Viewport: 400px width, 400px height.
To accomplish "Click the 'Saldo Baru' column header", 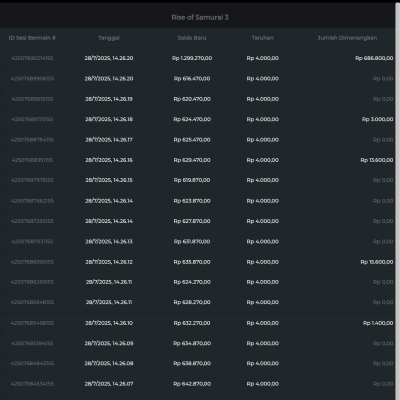I will click(192, 38).
